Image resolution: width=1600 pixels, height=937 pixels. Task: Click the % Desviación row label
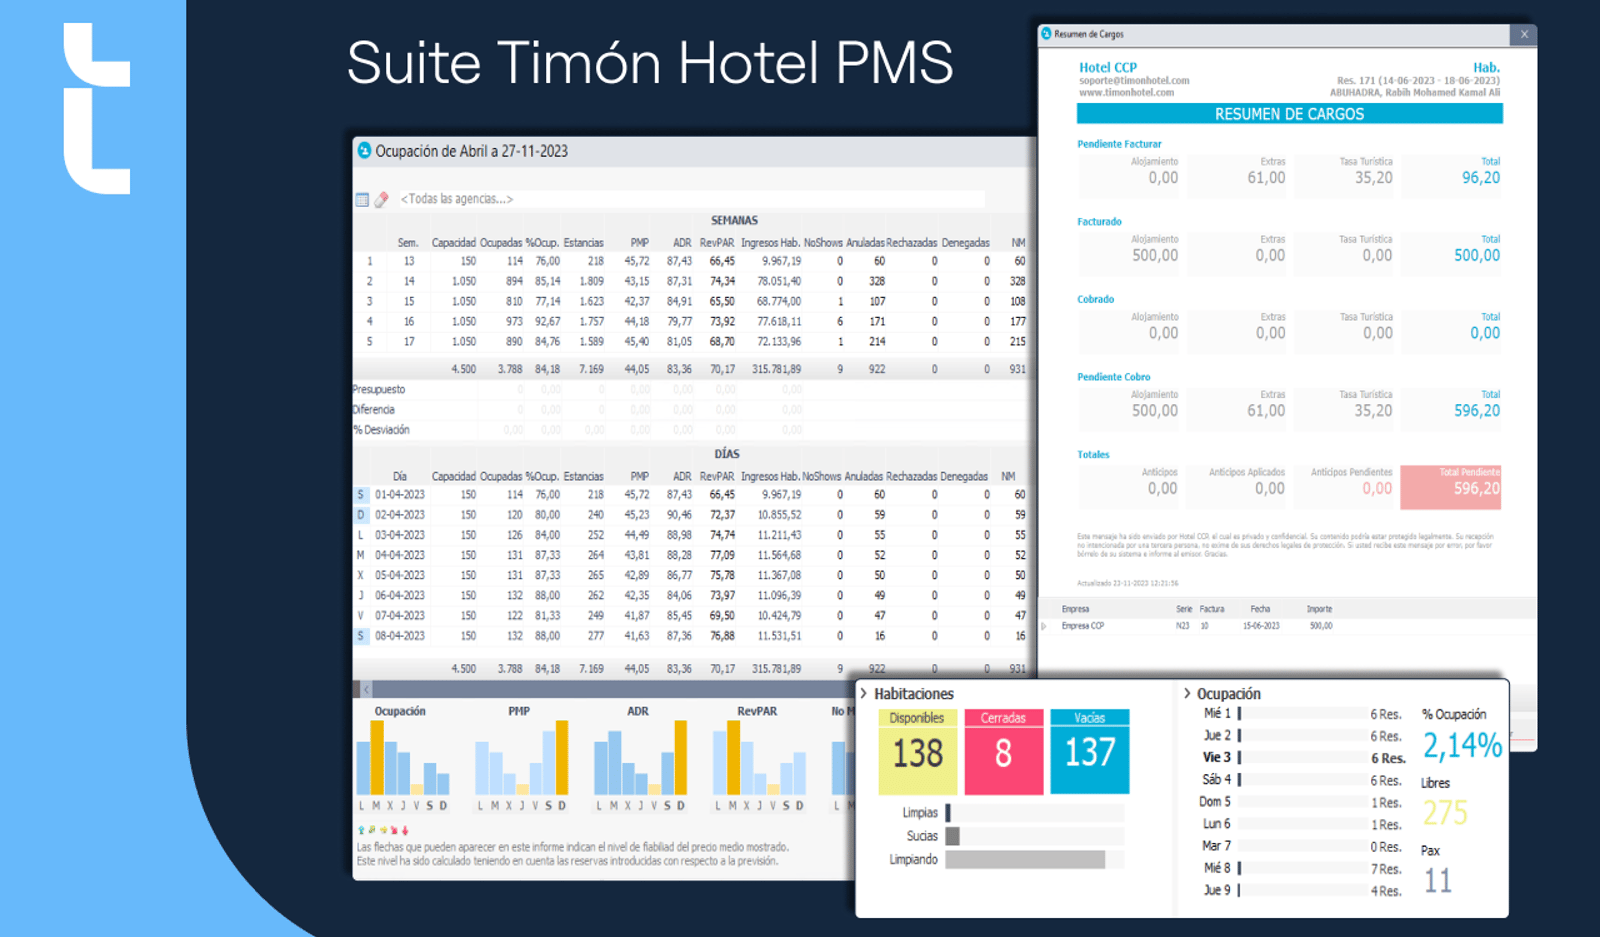coord(381,430)
